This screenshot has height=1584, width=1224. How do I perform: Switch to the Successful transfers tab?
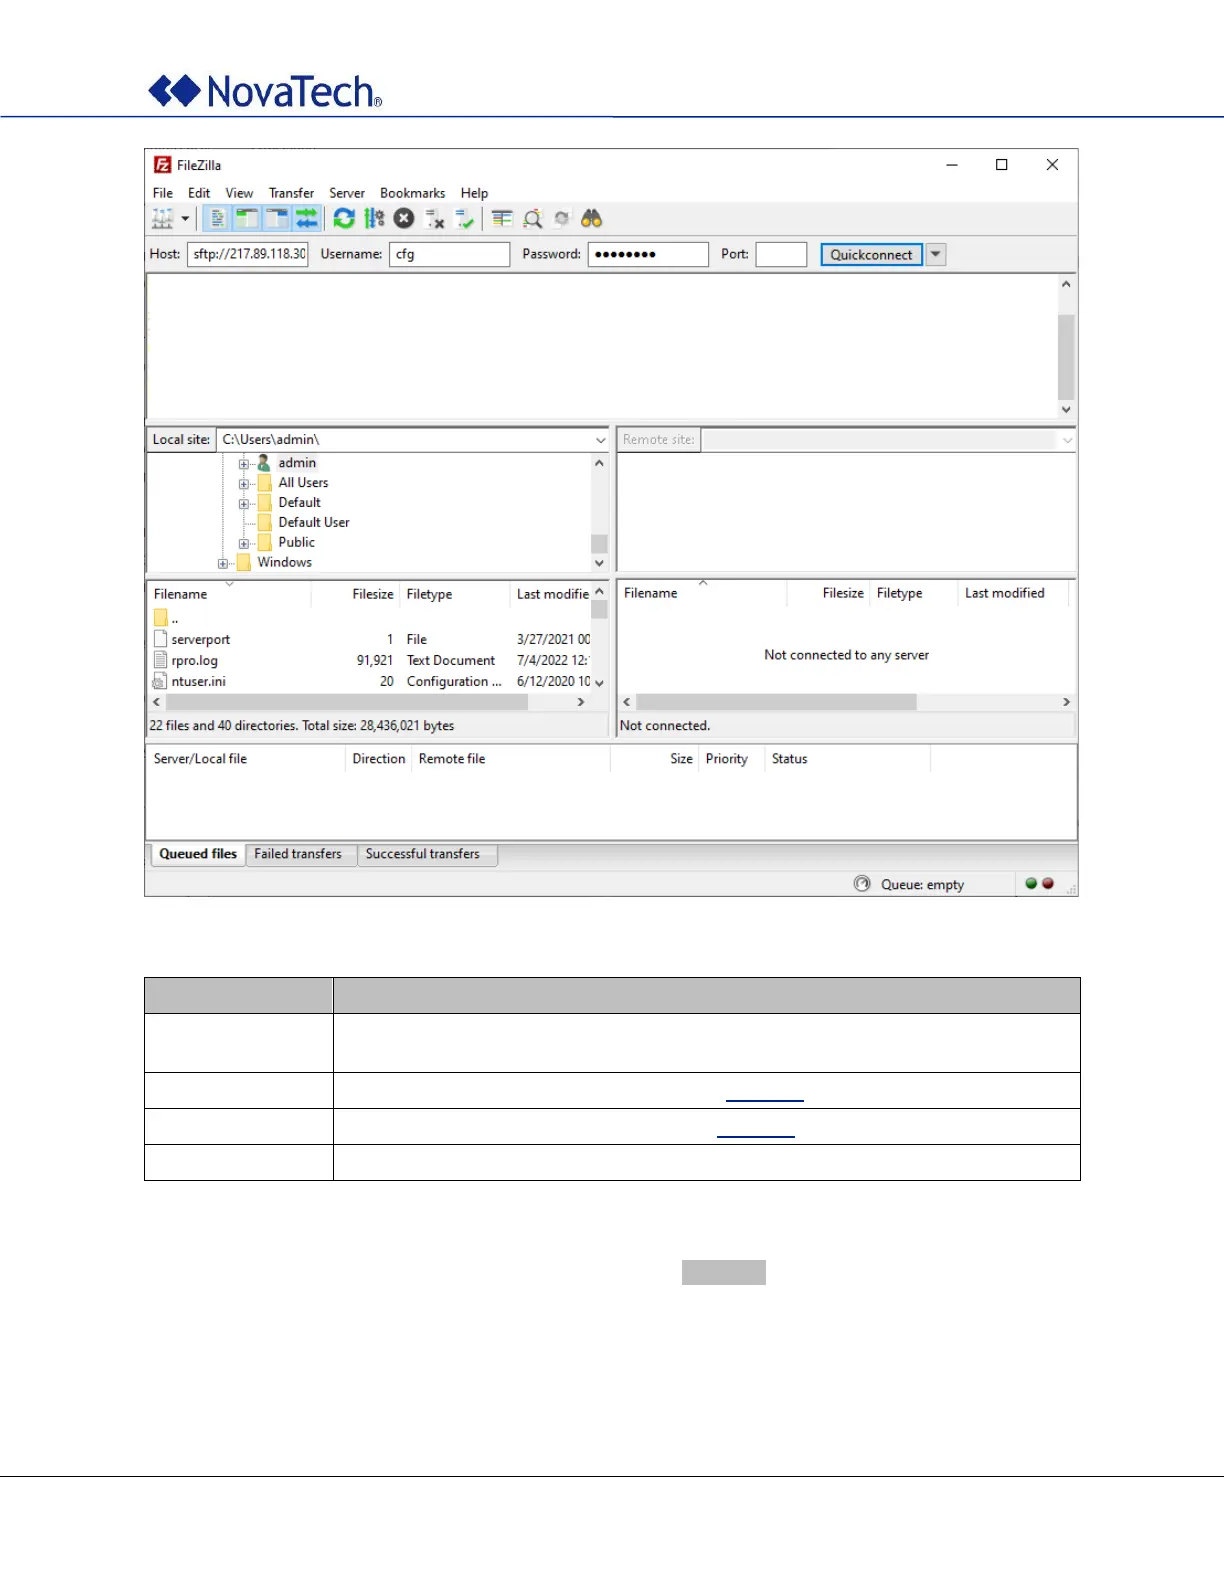coord(422,854)
